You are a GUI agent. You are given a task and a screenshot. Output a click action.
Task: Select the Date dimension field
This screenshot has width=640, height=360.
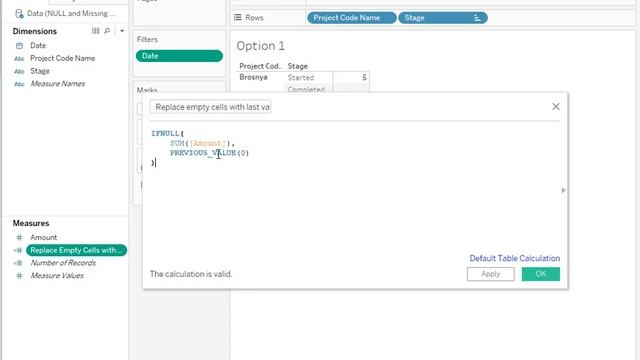pyautogui.click(x=38, y=46)
